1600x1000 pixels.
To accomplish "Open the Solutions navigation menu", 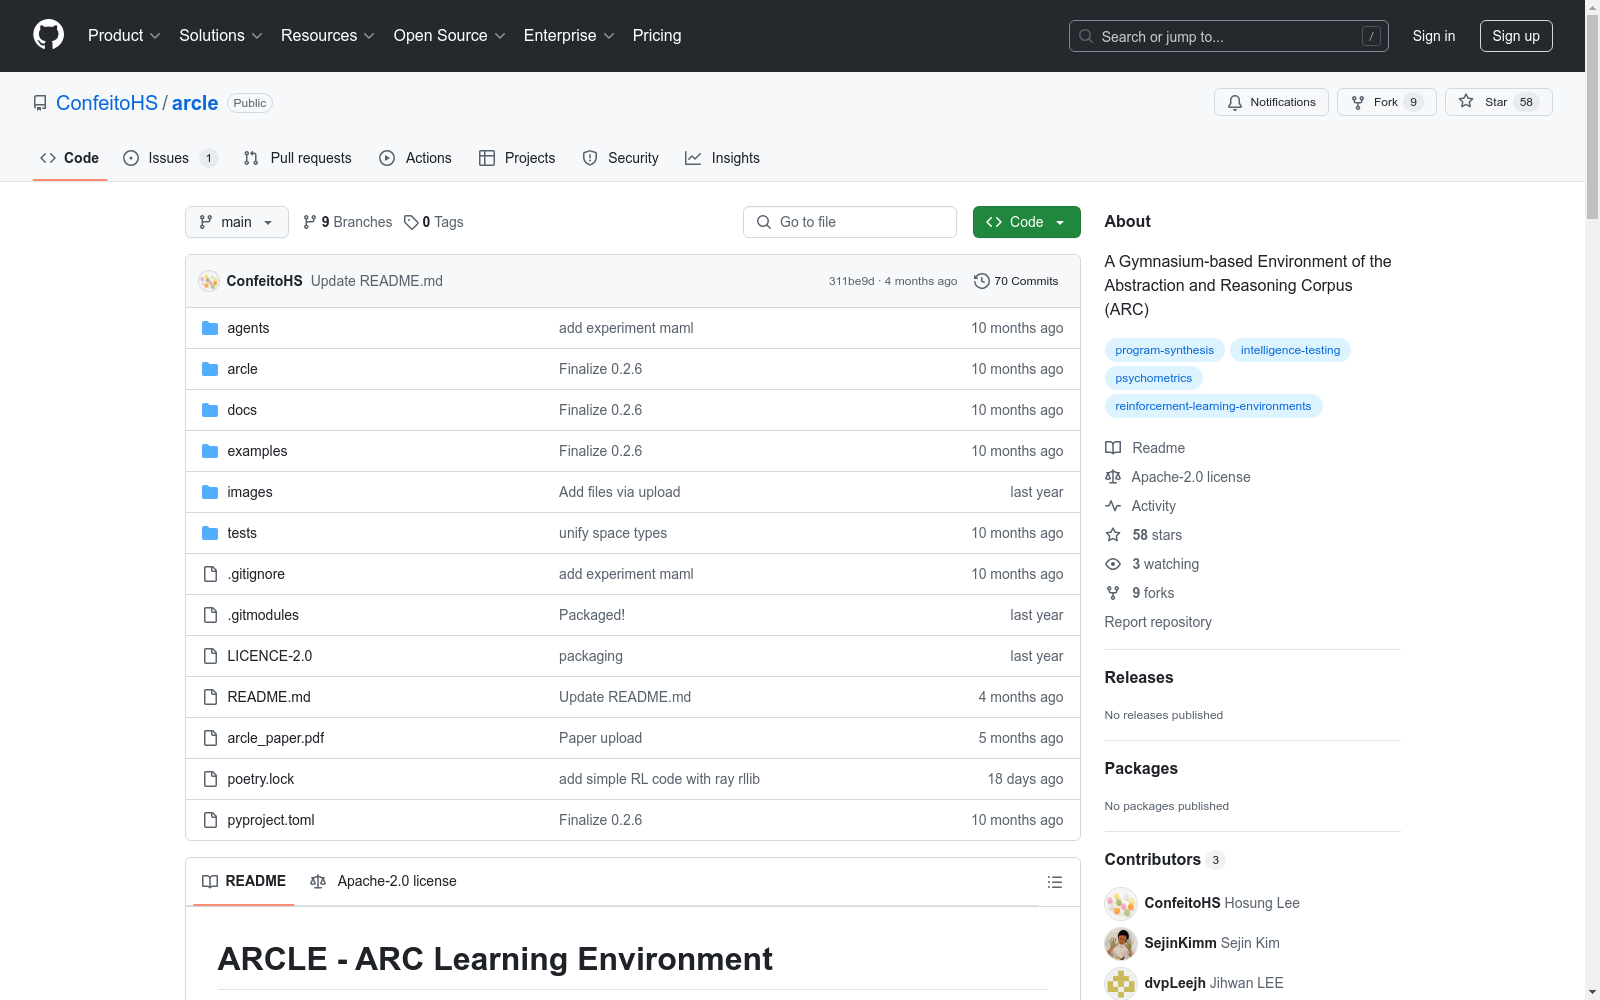I will tap(220, 36).
